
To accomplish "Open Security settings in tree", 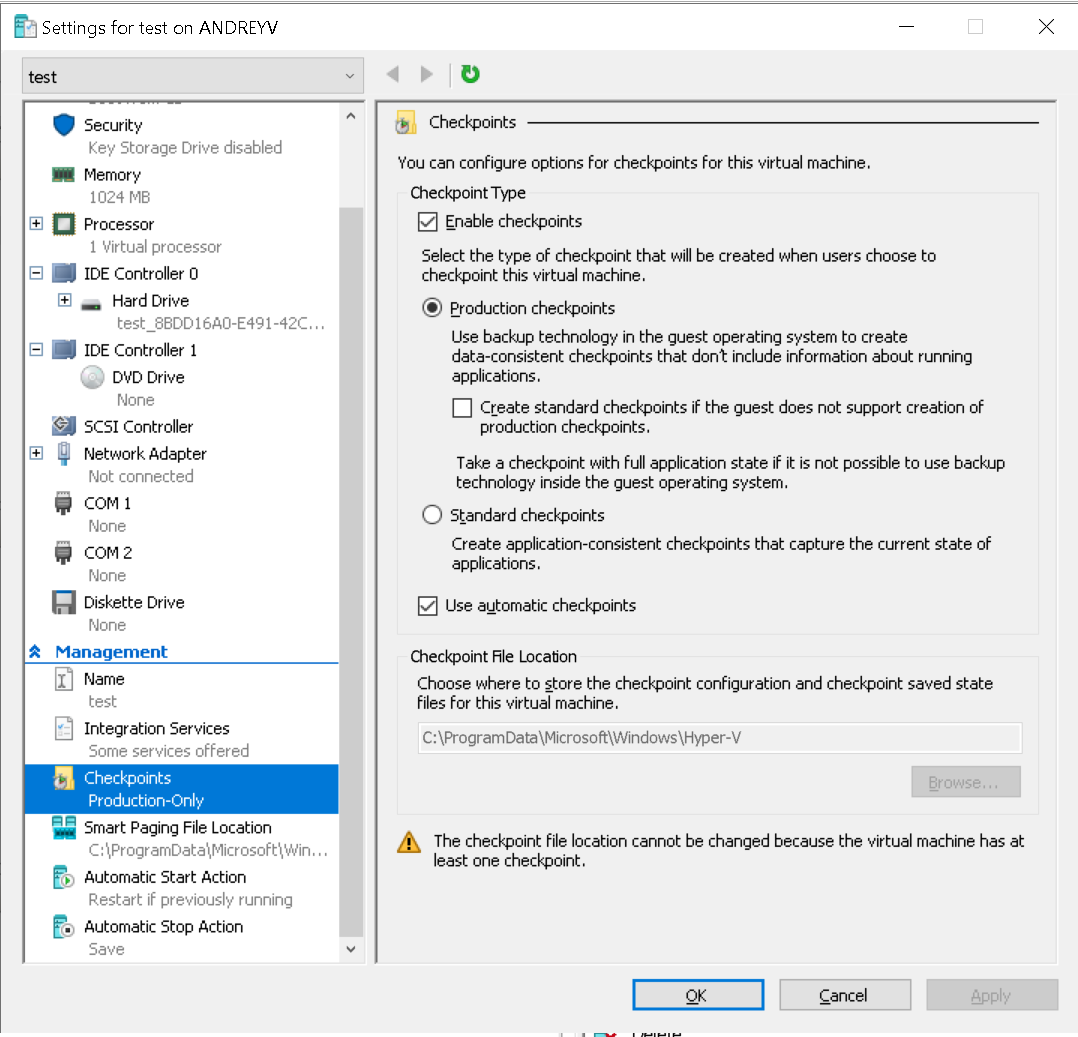I will coord(113,125).
